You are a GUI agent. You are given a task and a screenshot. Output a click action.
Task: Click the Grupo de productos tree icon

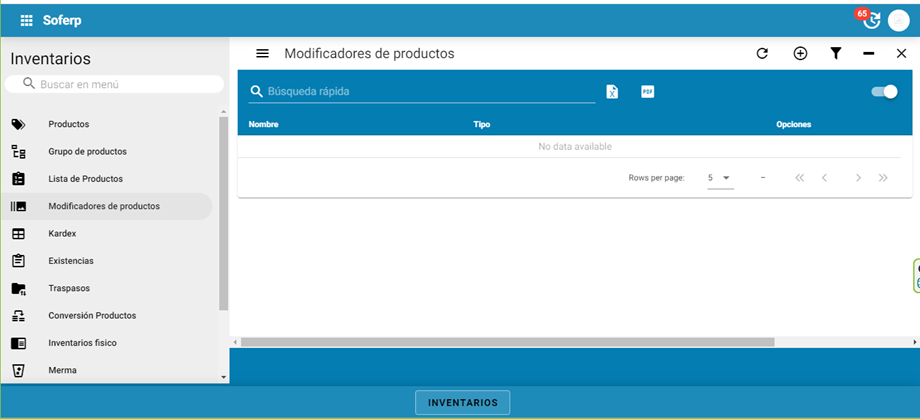point(19,151)
